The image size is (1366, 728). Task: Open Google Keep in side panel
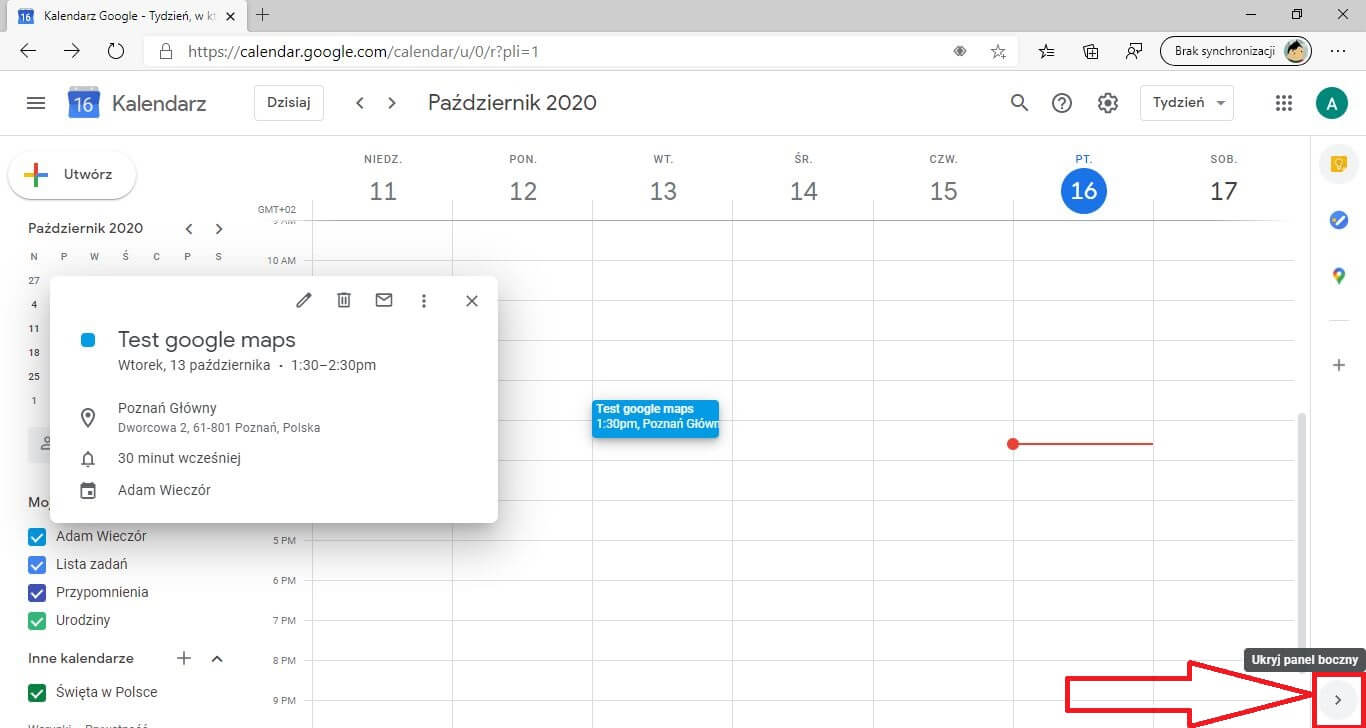click(x=1339, y=164)
